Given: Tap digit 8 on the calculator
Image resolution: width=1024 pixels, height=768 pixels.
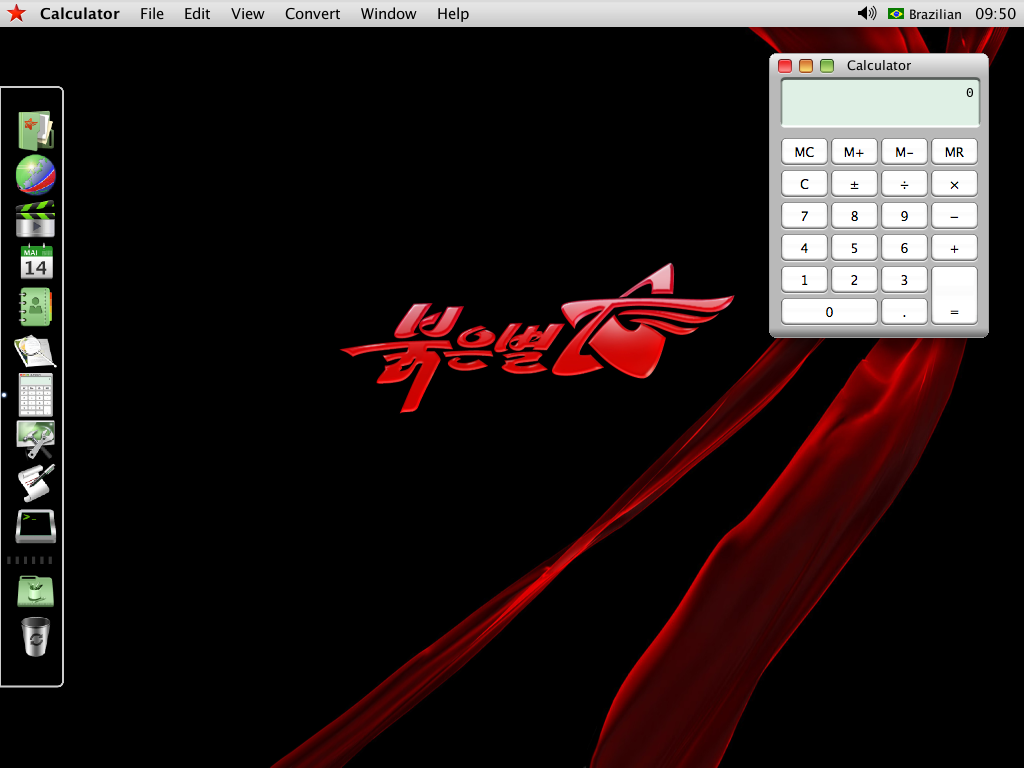Looking at the screenshot, I should pyautogui.click(x=854, y=216).
